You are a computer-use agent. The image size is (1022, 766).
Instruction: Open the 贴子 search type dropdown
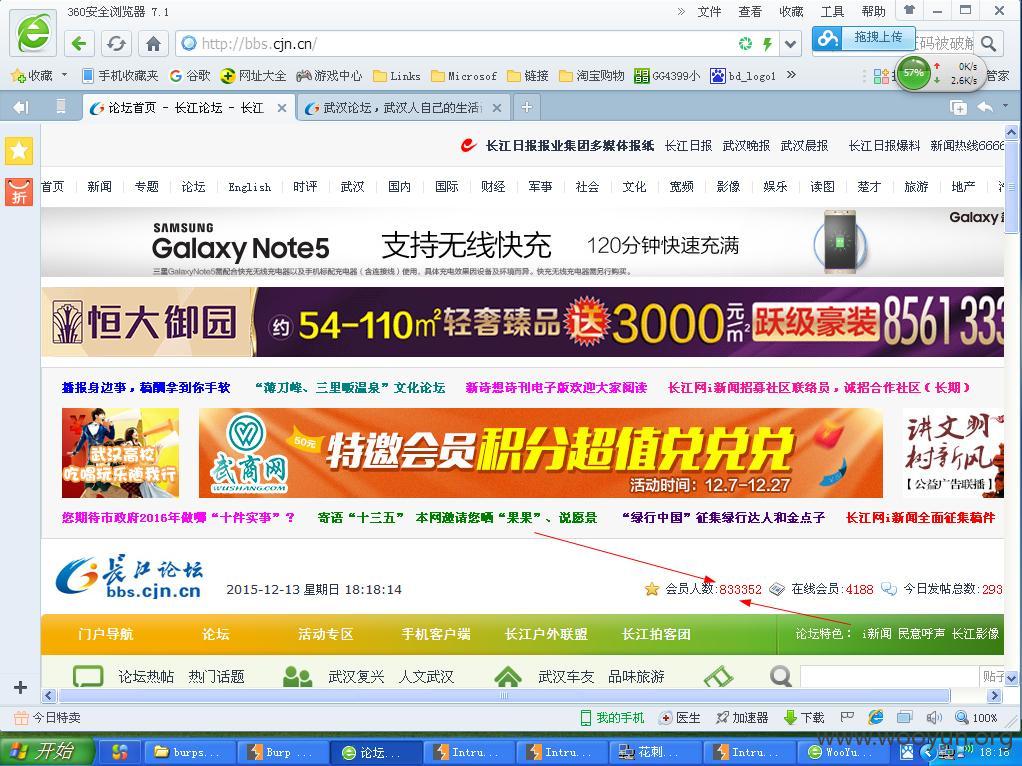(x=993, y=676)
